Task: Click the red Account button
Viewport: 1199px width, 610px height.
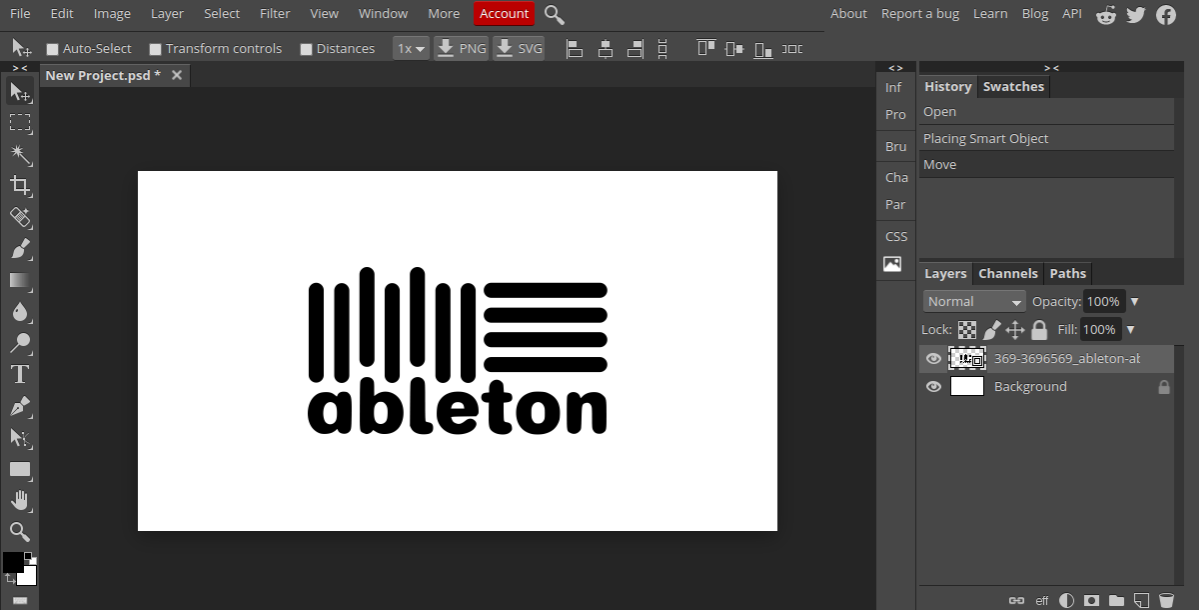Action: (x=504, y=14)
